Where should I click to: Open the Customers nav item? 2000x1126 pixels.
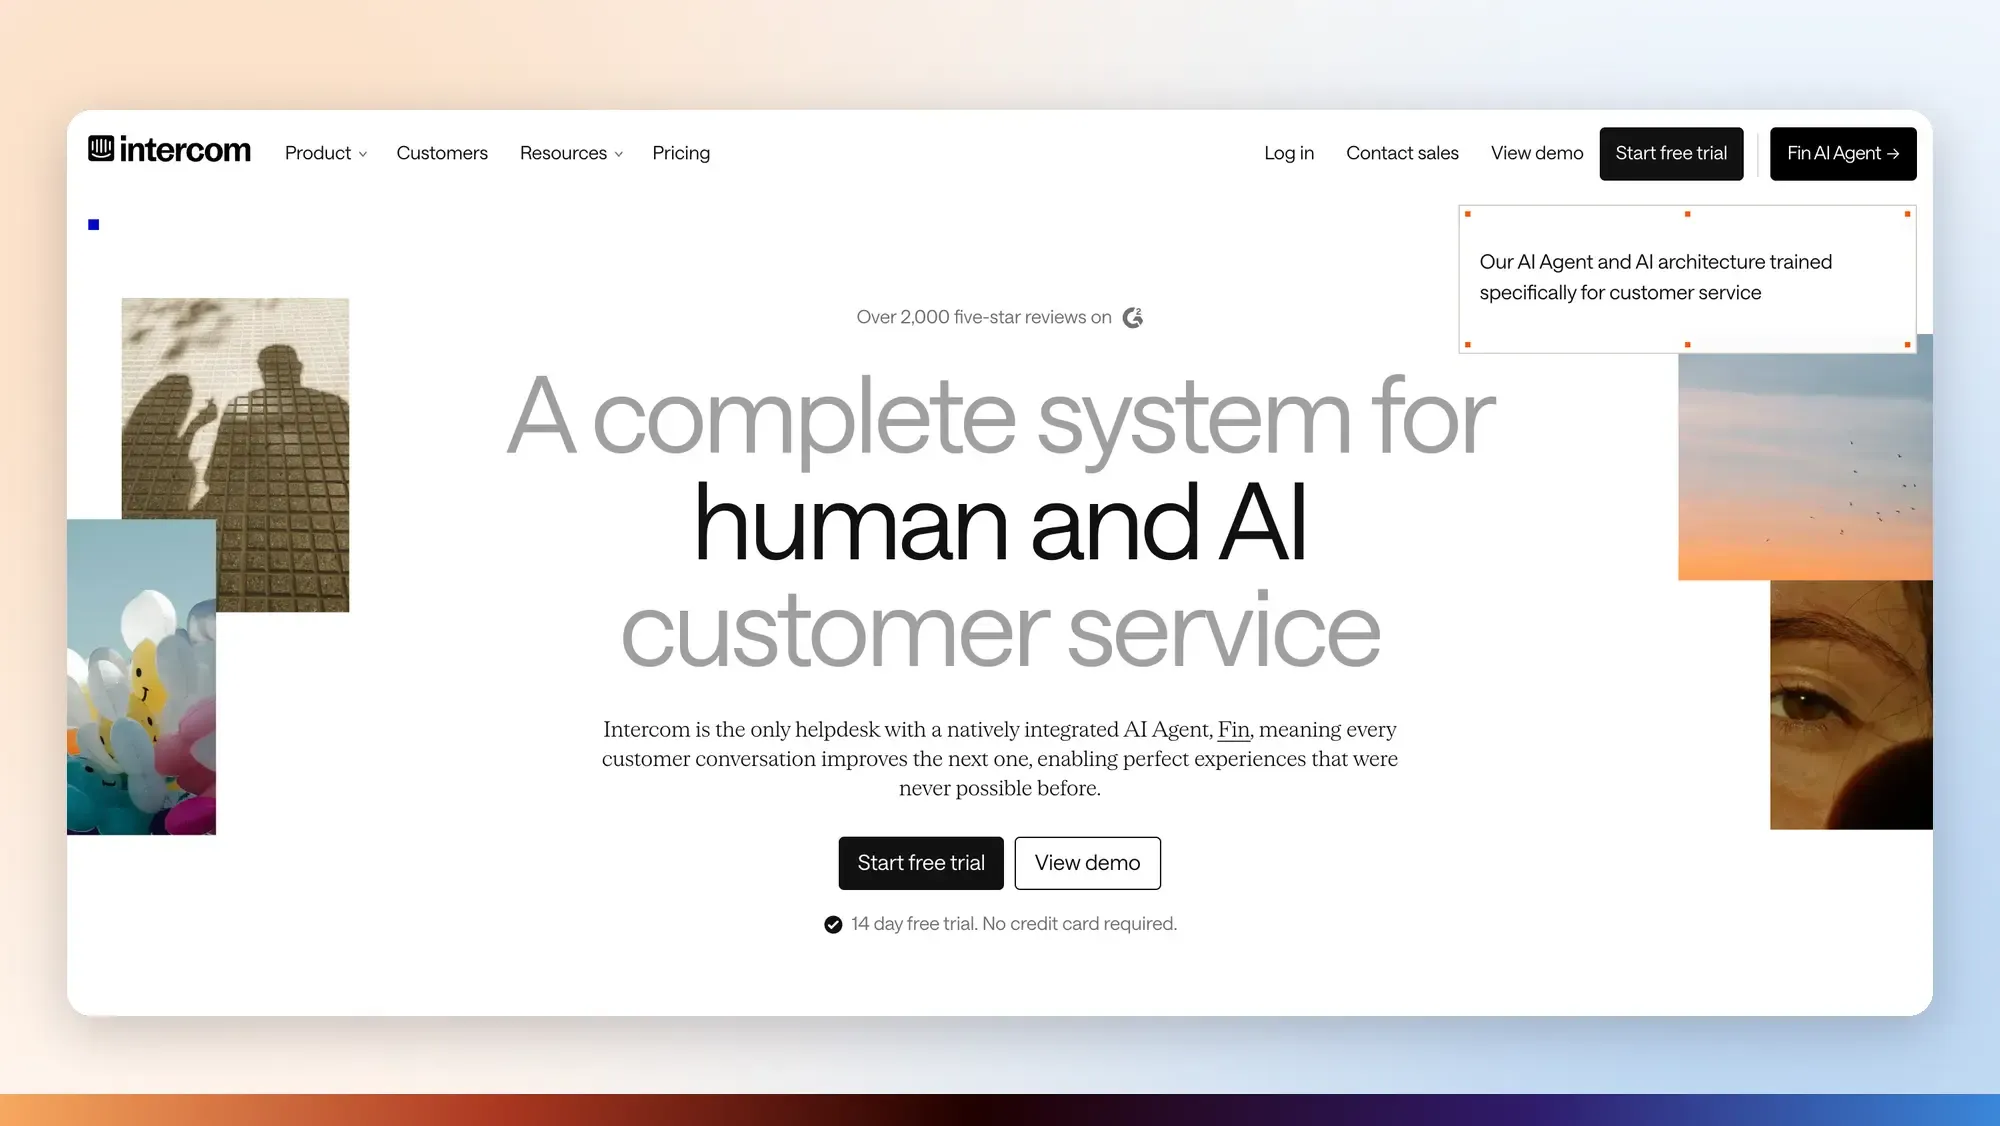point(442,153)
